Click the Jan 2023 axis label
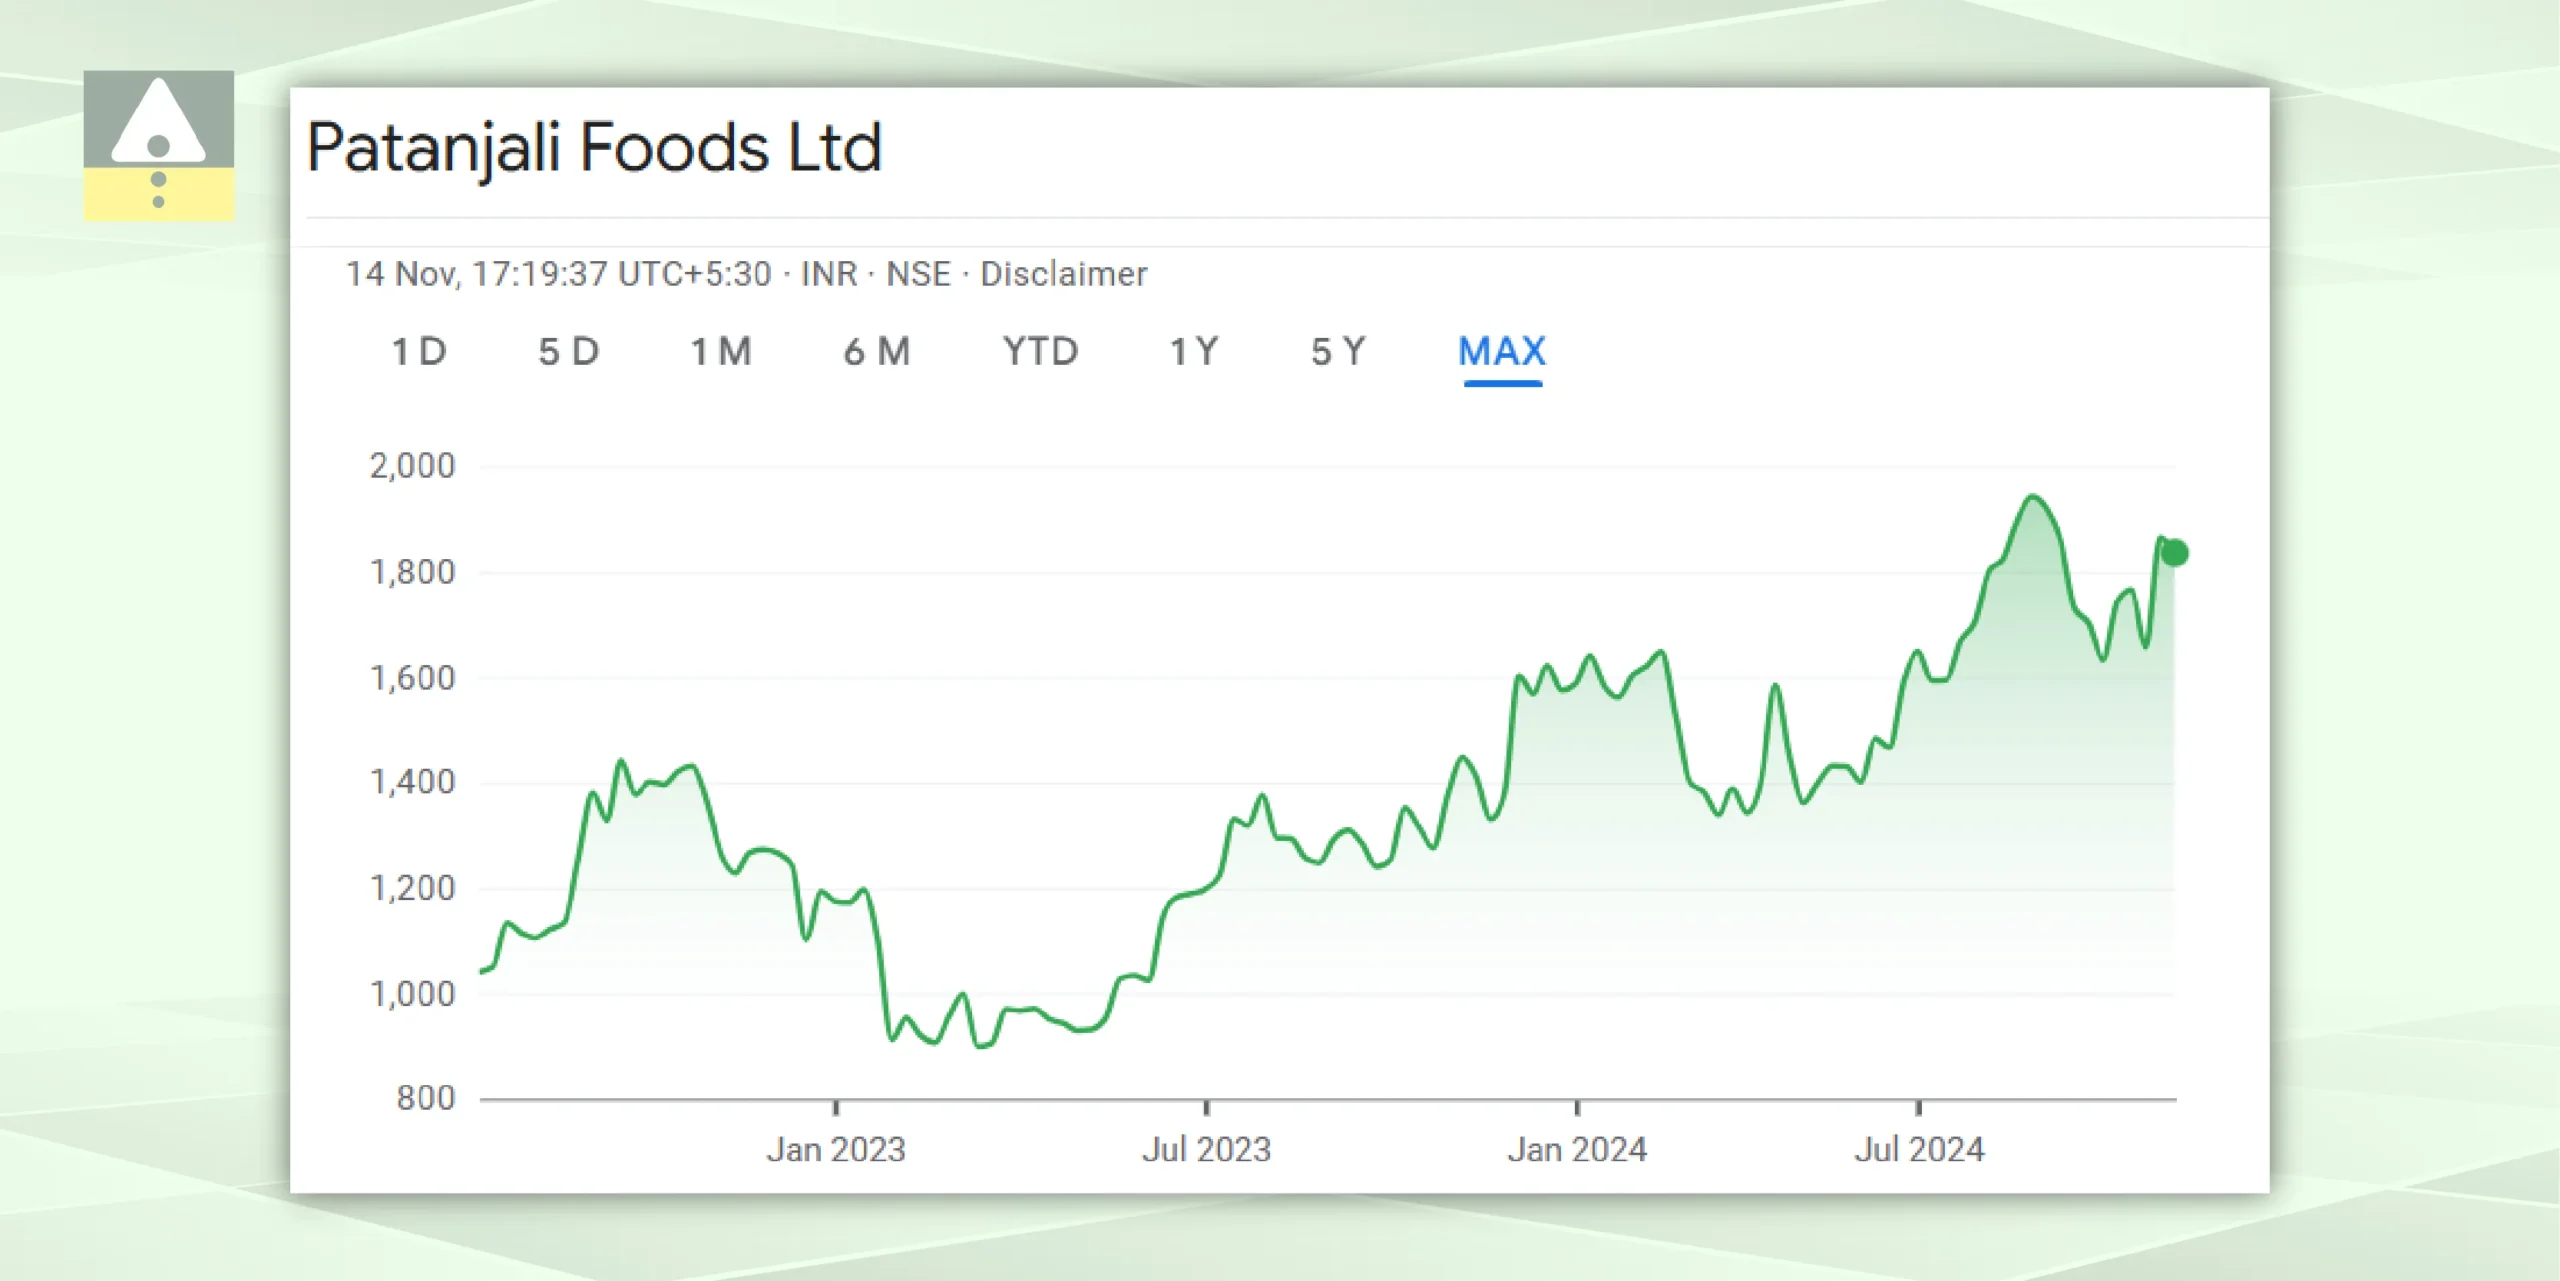 click(836, 1150)
